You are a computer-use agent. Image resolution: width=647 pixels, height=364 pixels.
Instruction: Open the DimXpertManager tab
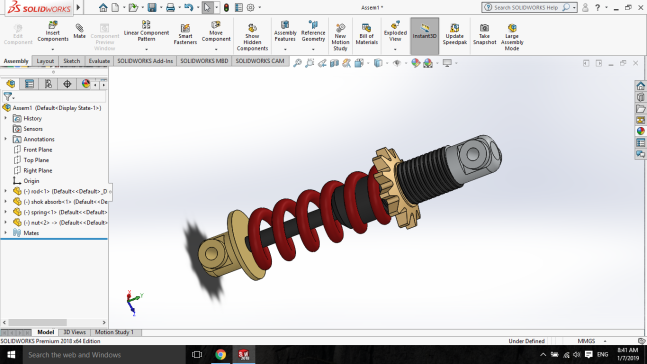click(x=67, y=84)
